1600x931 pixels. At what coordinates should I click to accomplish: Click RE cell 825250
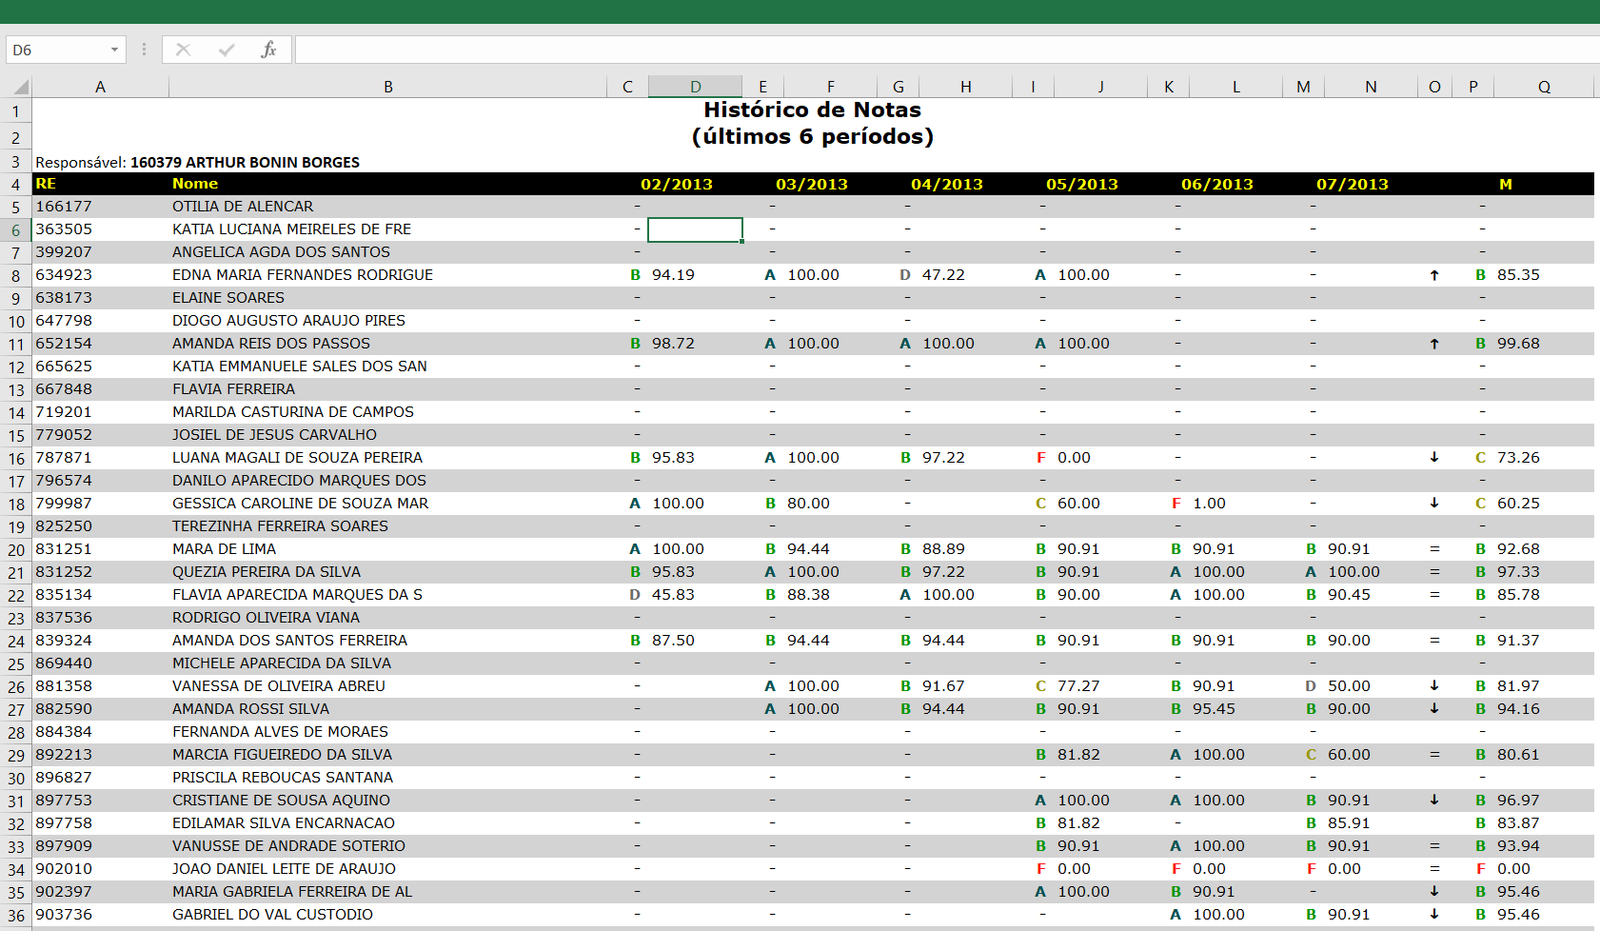pos(64,526)
